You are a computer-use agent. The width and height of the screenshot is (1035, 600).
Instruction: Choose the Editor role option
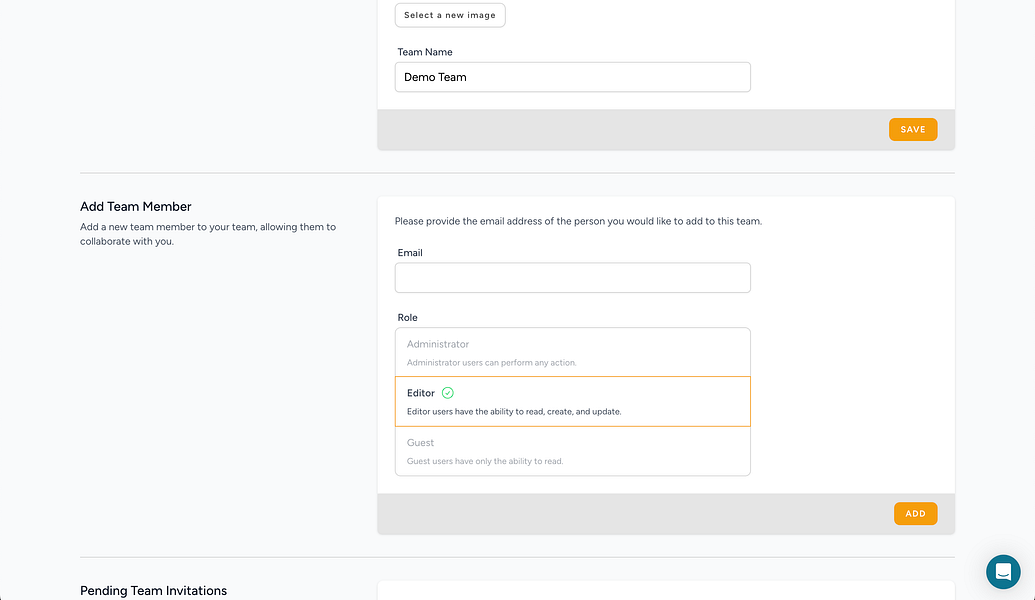572,401
